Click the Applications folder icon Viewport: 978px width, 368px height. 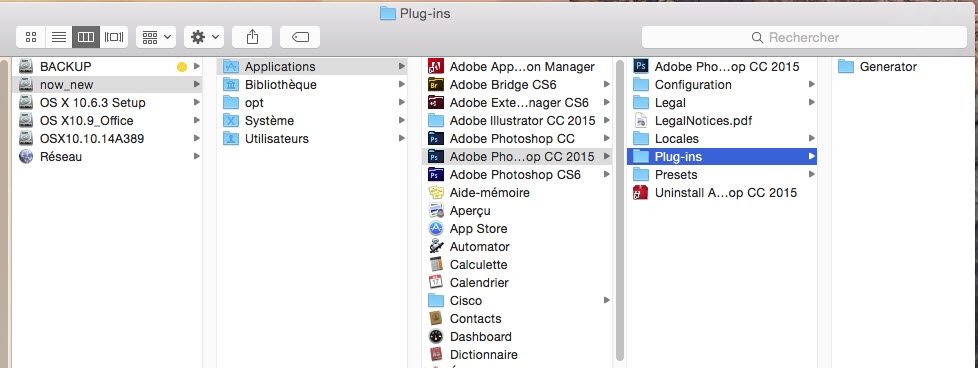[x=231, y=66]
